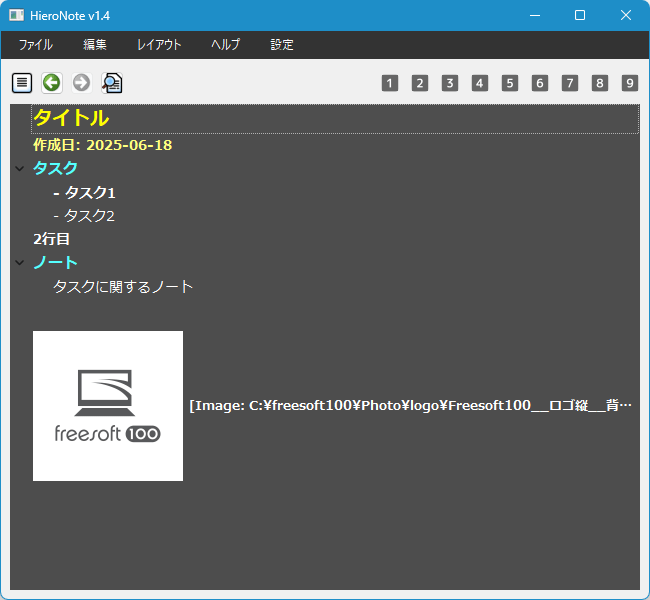Click the freesoft100 logo image thumbnail
The width and height of the screenshot is (650, 600).
tap(108, 406)
